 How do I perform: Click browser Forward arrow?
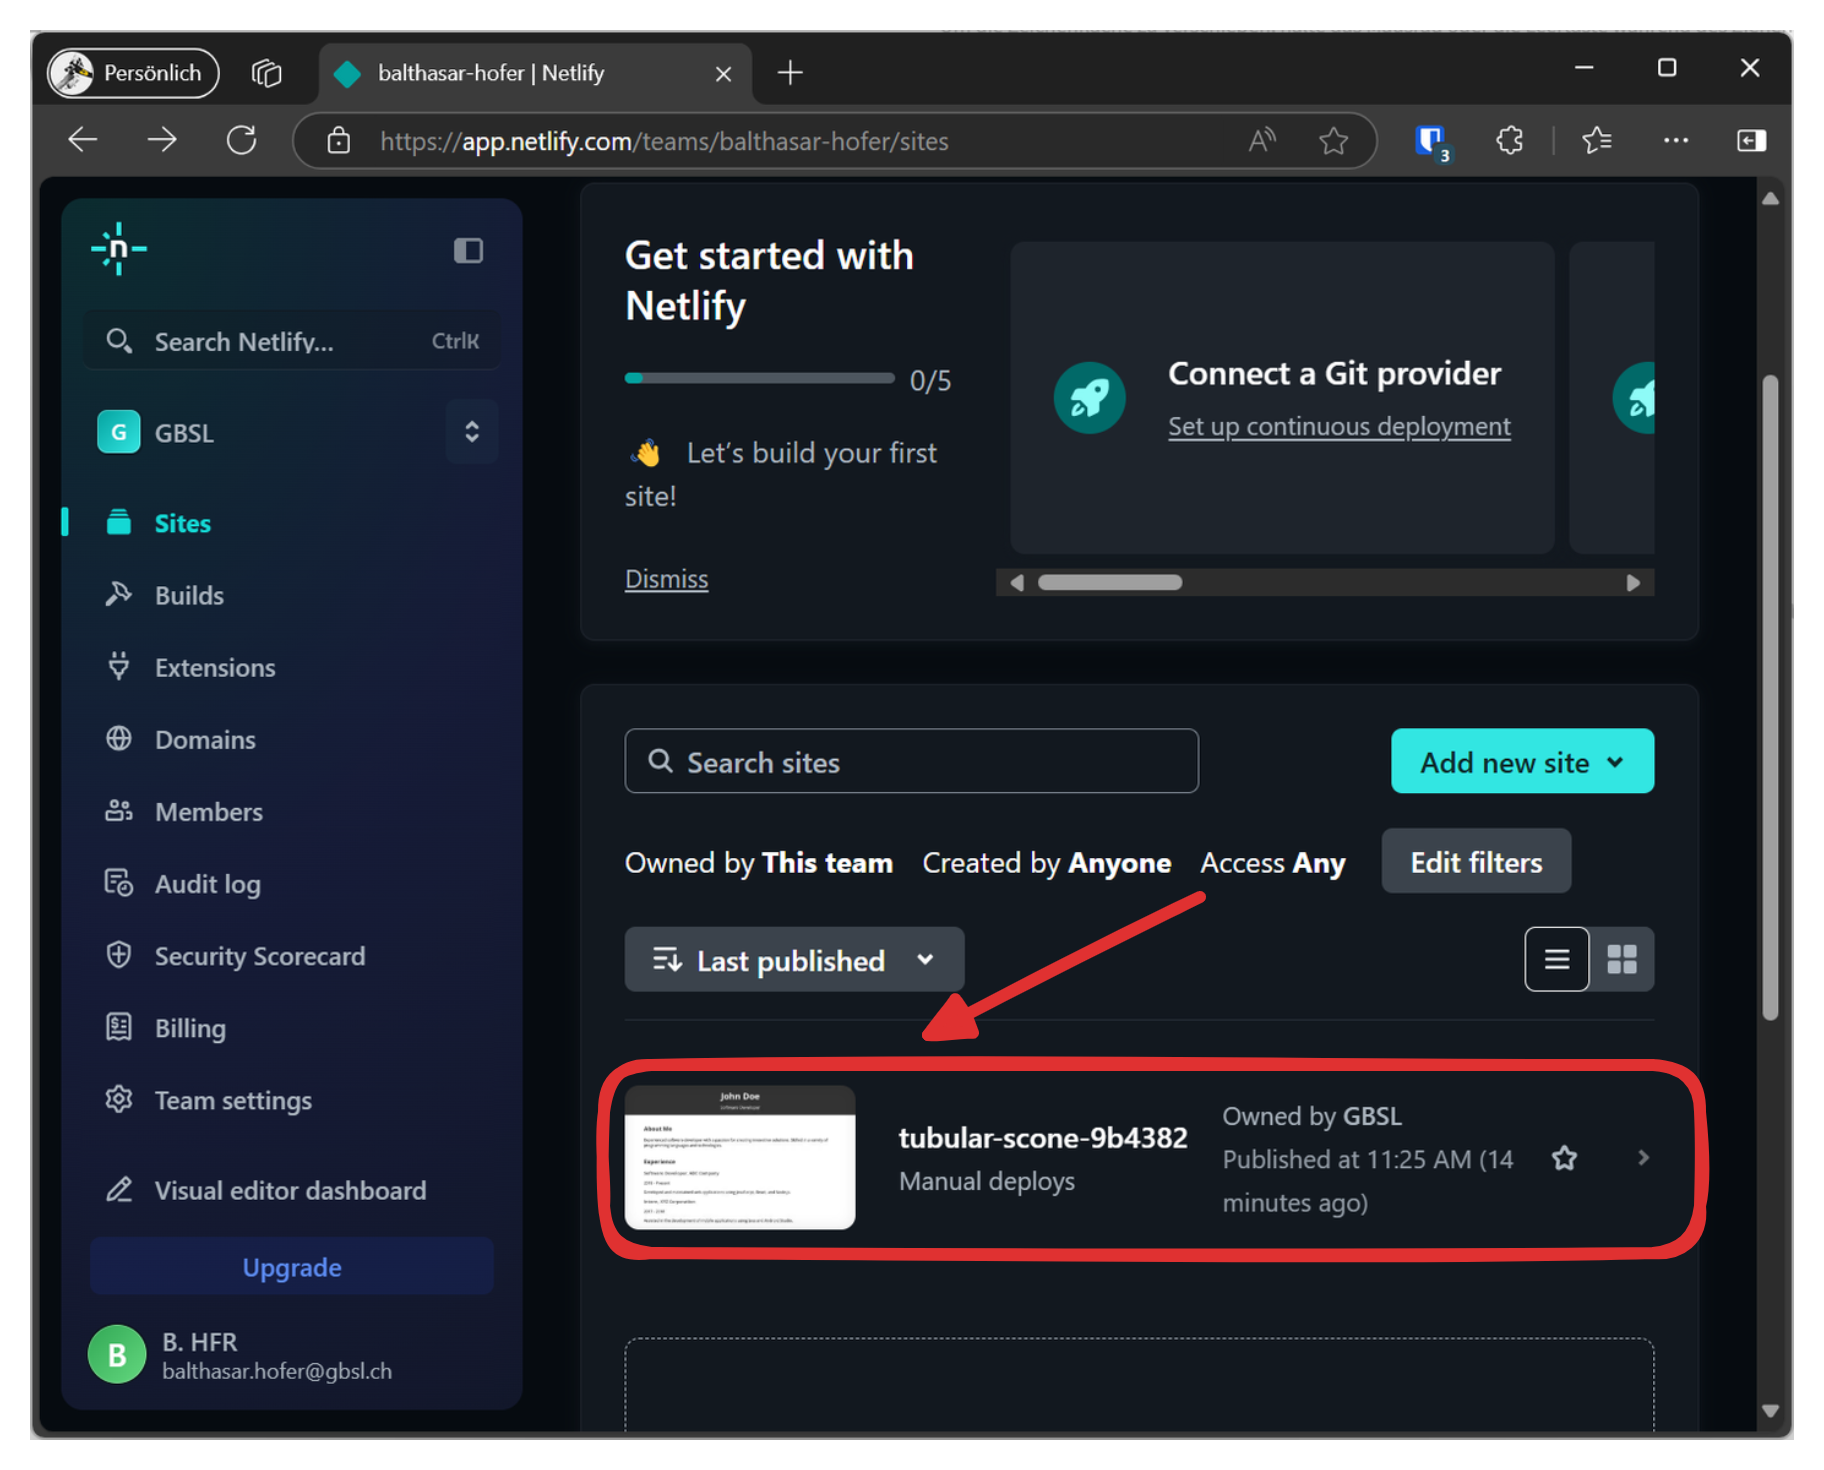[161, 140]
